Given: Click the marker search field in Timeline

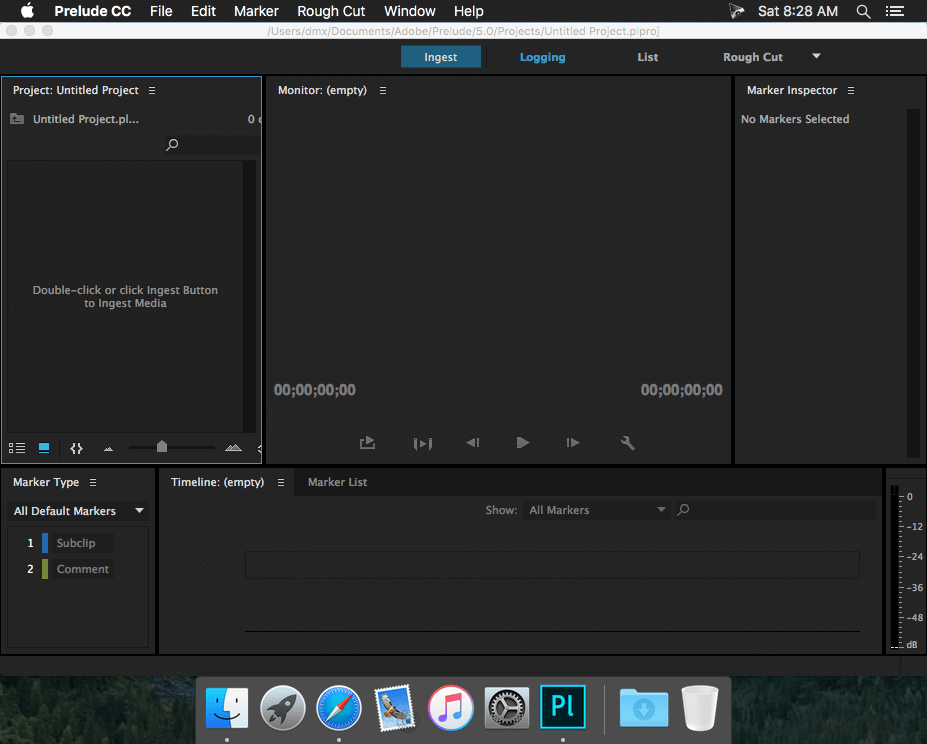Looking at the screenshot, I should (x=774, y=510).
